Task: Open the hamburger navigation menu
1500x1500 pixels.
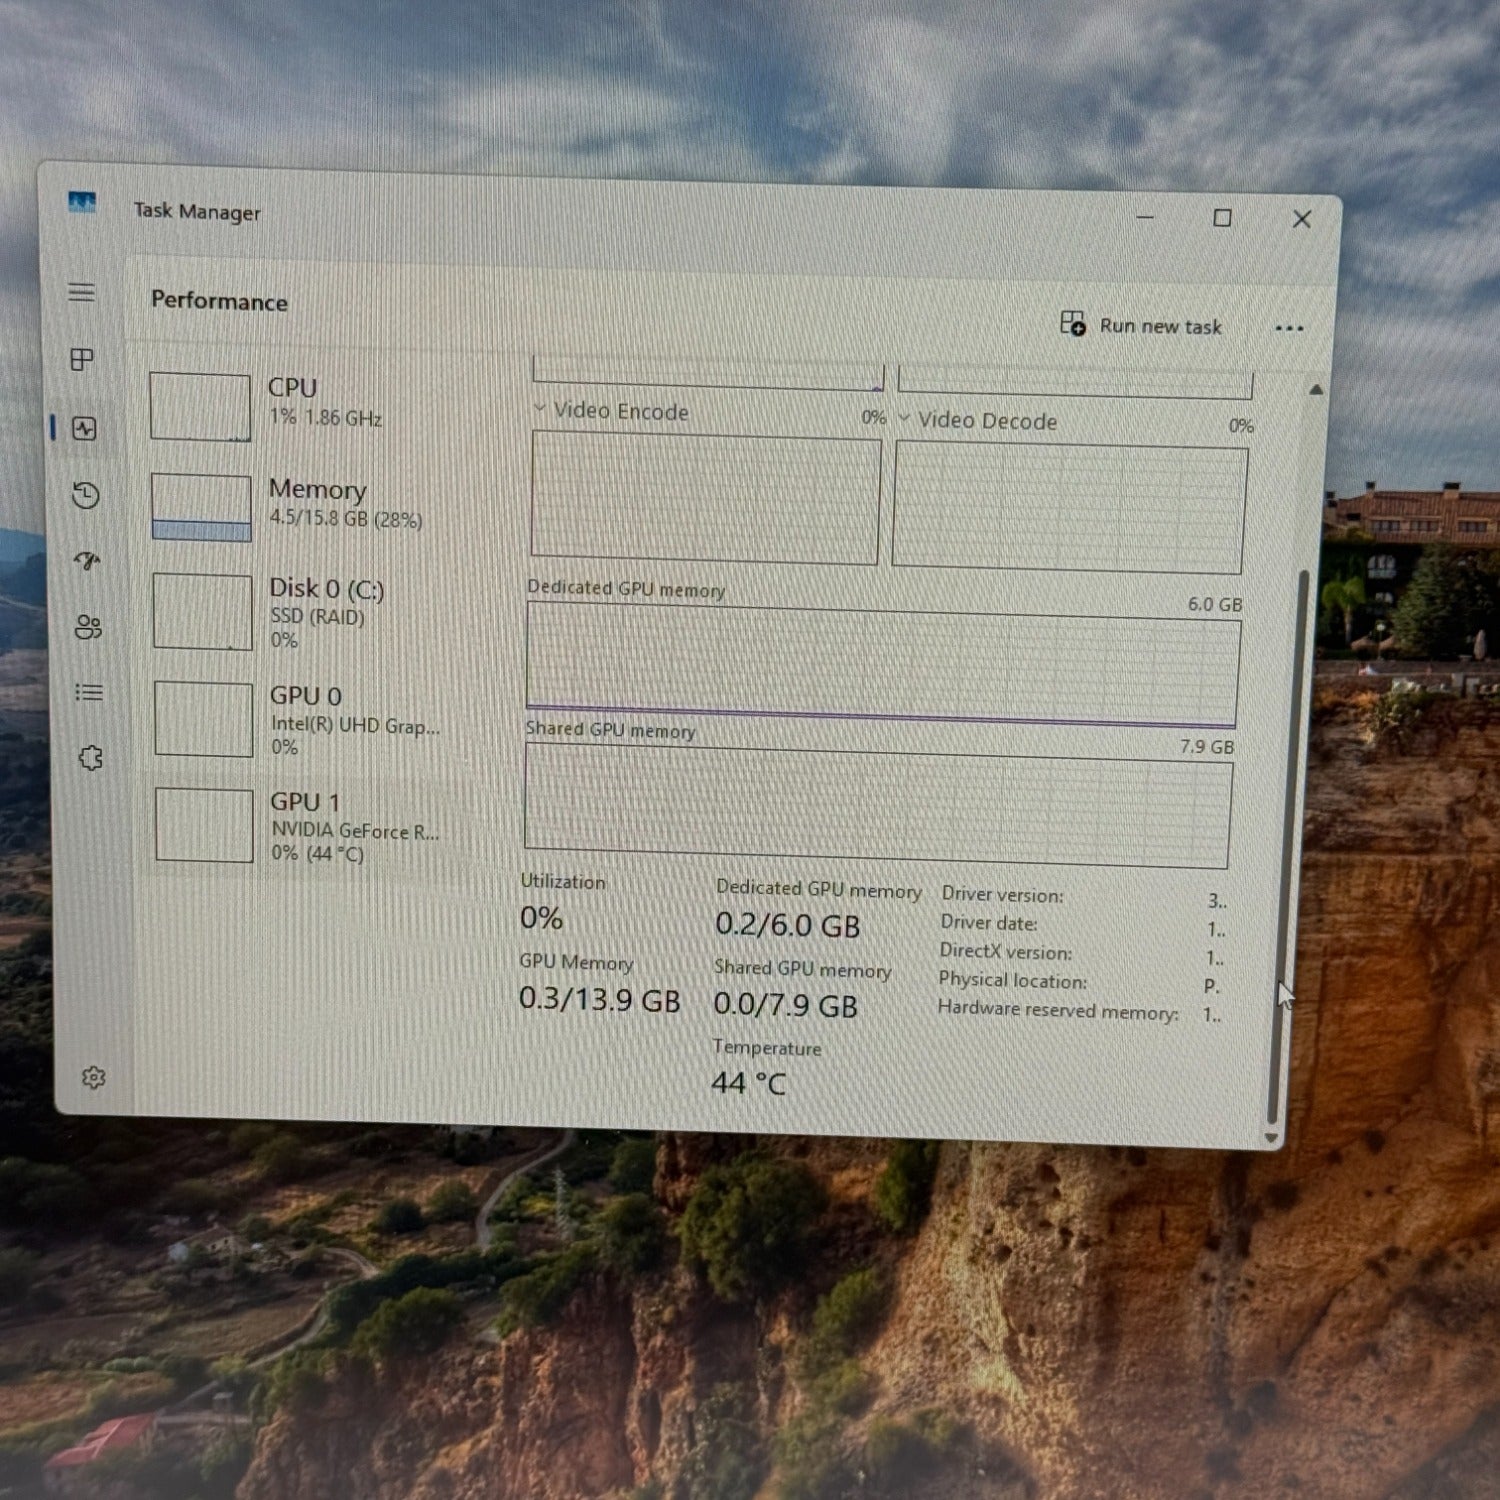Action: 82,292
